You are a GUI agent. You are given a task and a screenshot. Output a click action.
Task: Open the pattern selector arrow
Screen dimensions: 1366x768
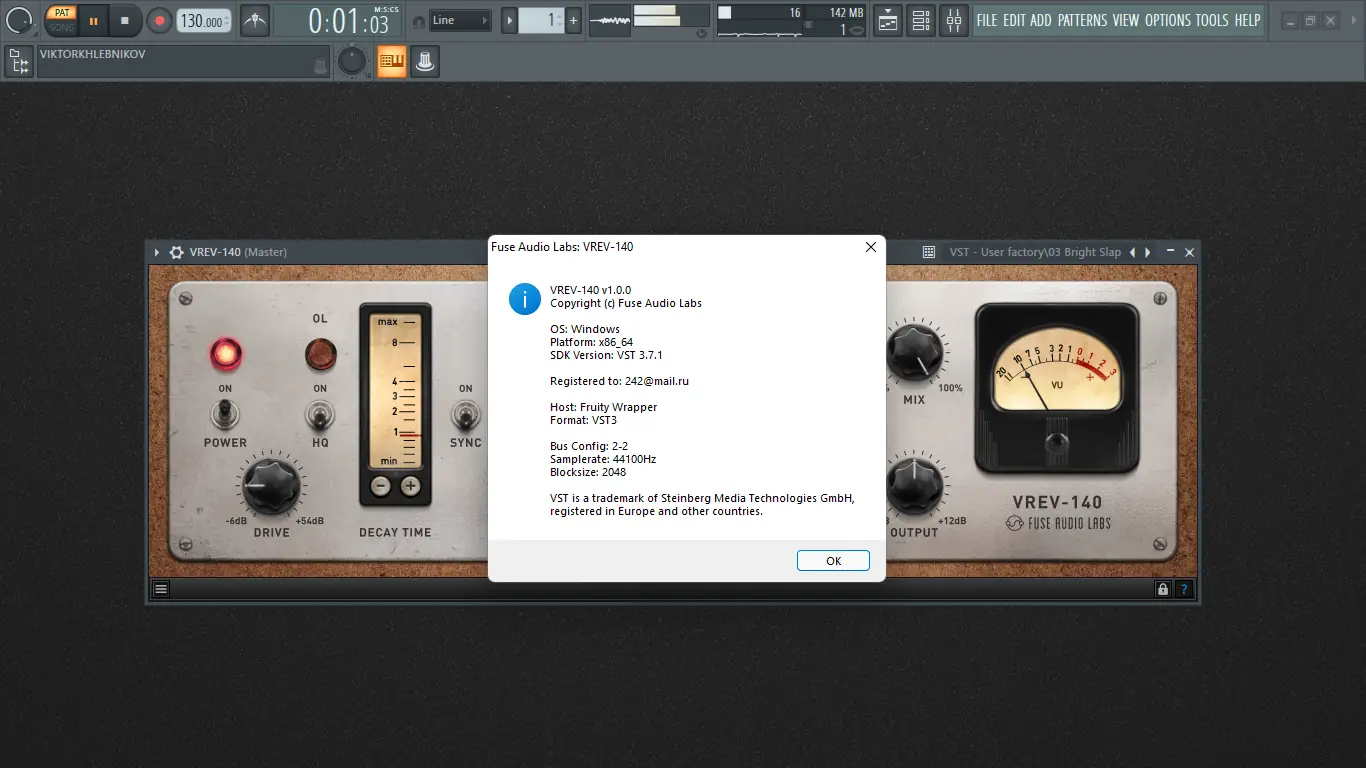tap(509, 20)
